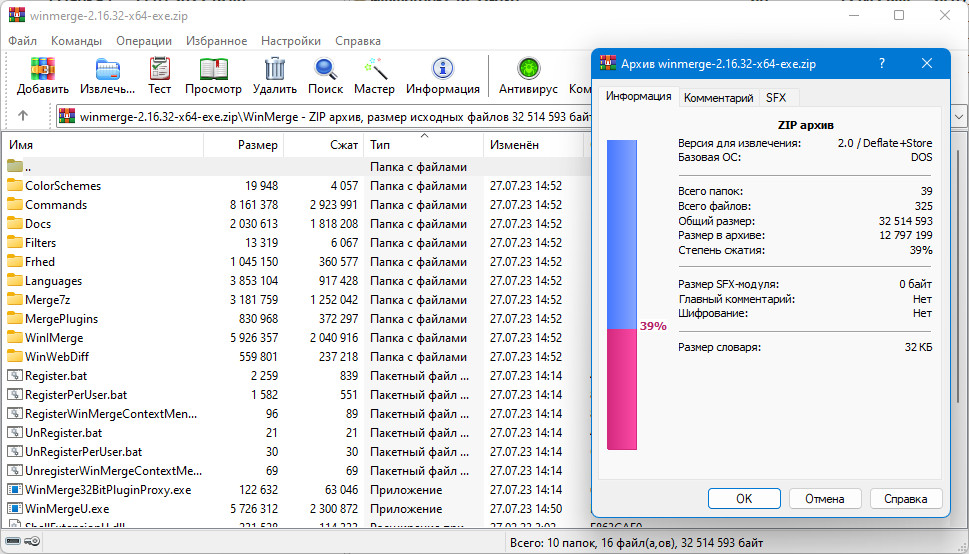Click the Frhed folder icon
This screenshot has height=554, width=969.
tap(15, 262)
